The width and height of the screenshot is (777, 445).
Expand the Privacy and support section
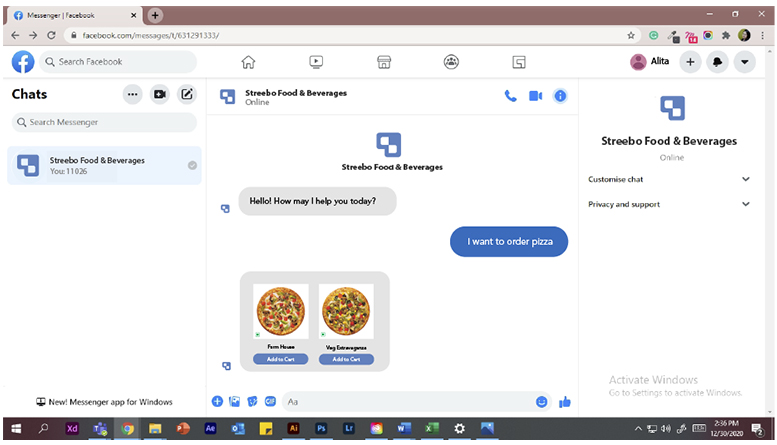tap(669, 204)
